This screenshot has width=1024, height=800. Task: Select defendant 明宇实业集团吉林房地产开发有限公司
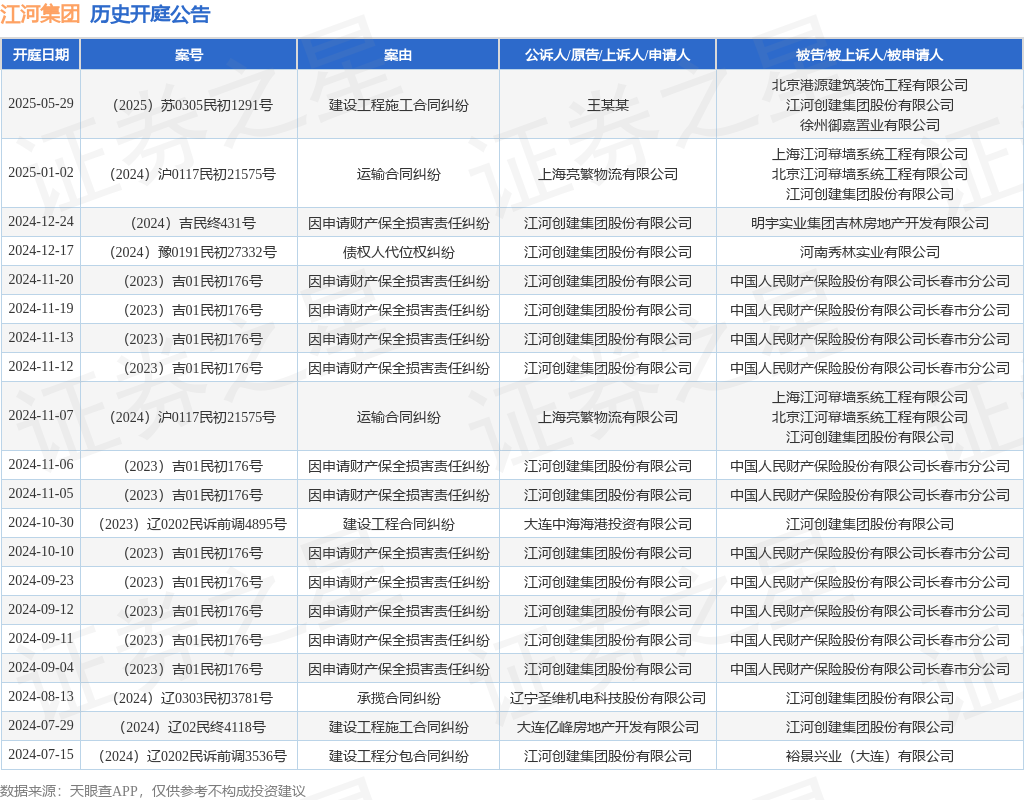point(869,223)
